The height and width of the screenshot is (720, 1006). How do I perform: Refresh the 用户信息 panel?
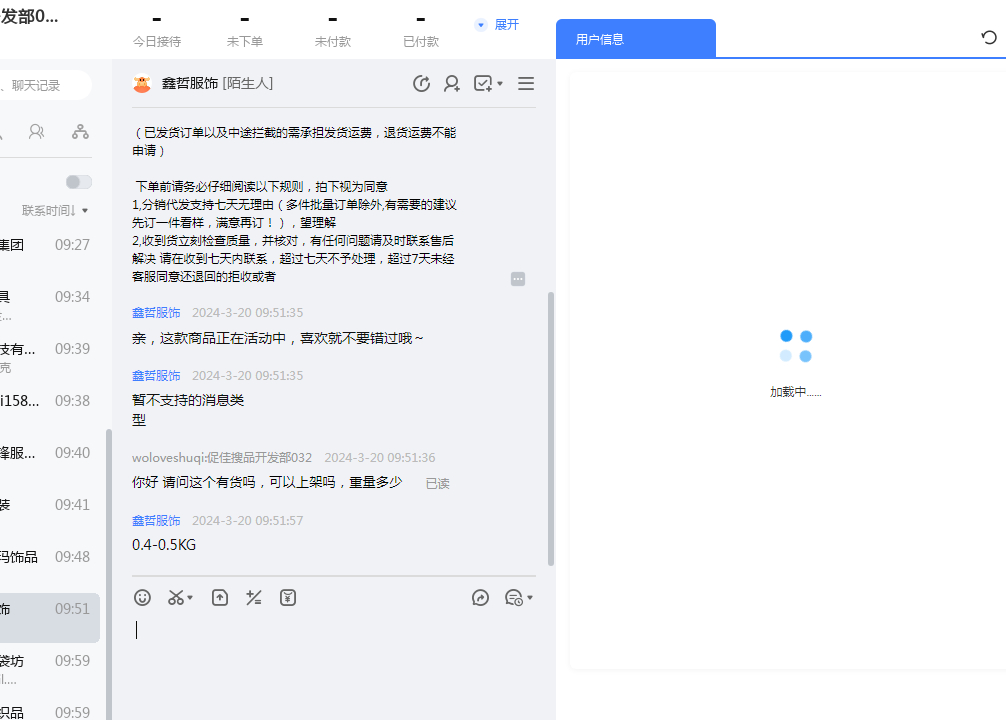989,38
